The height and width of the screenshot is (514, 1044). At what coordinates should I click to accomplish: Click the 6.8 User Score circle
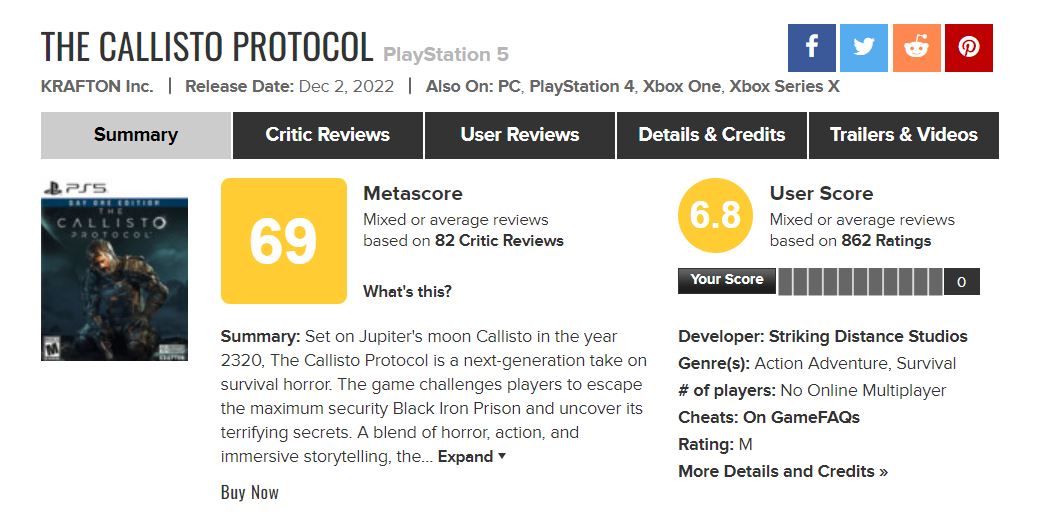click(715, 216)
